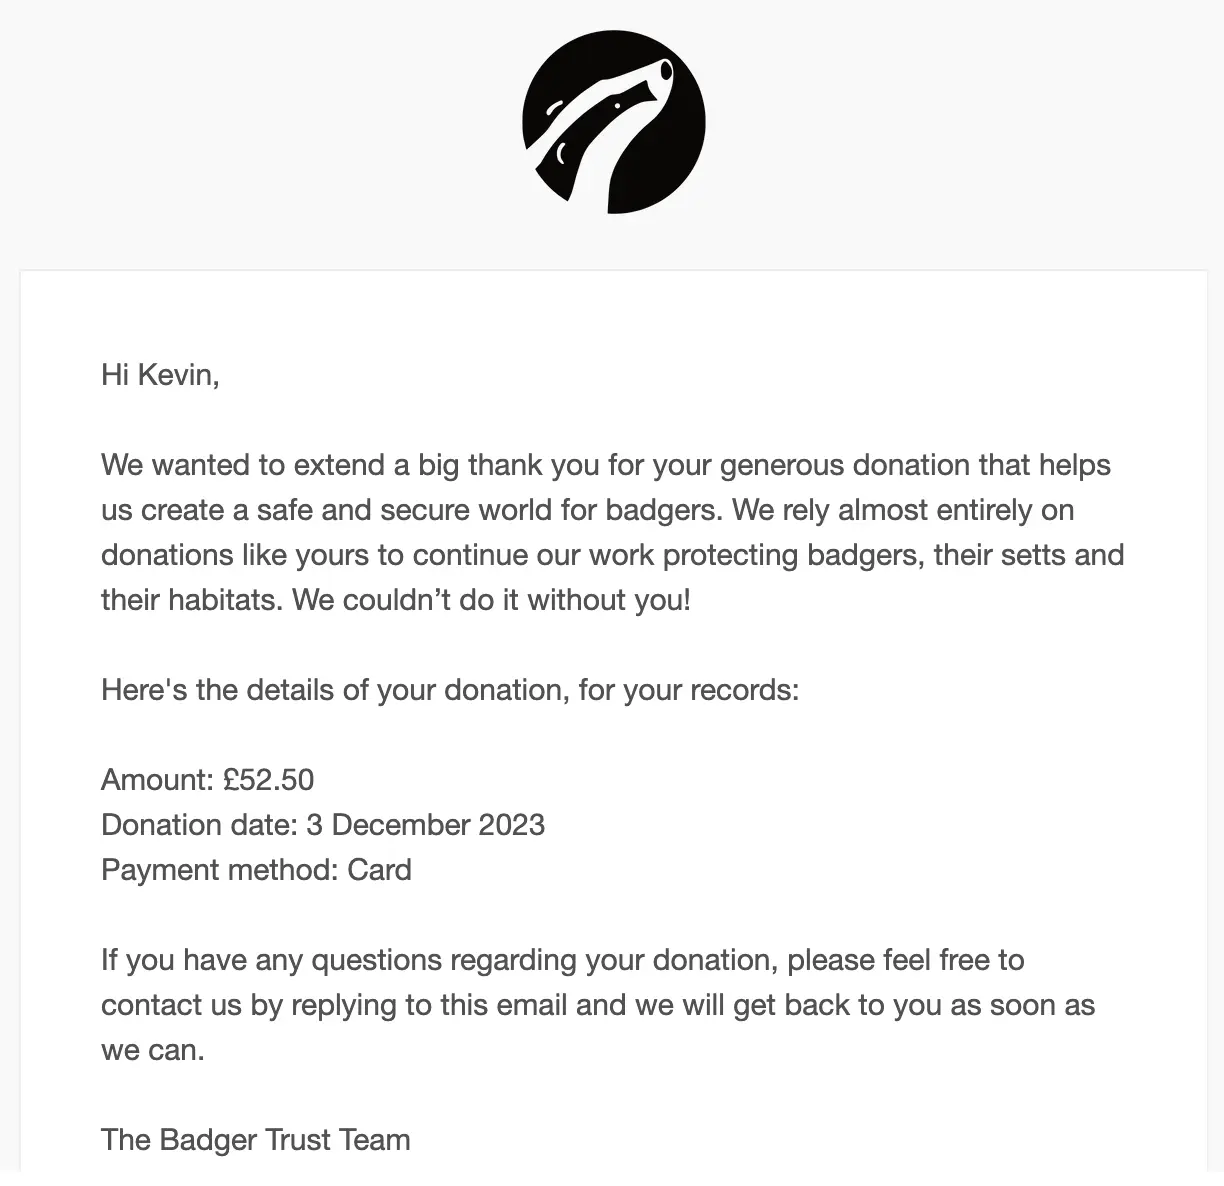Click the "Payment method:" label
This screenshot has height=1186, width=1224.
220,870
